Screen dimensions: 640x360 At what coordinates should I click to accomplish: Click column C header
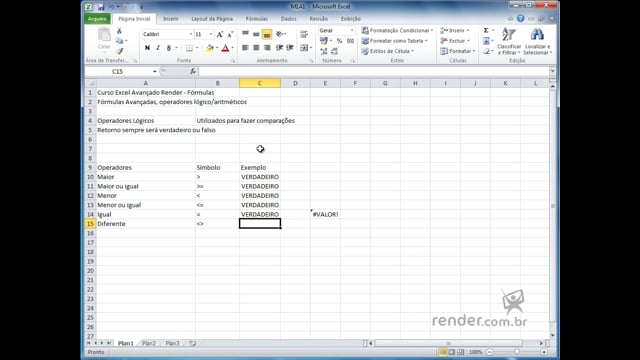click(x=260, y=83)
